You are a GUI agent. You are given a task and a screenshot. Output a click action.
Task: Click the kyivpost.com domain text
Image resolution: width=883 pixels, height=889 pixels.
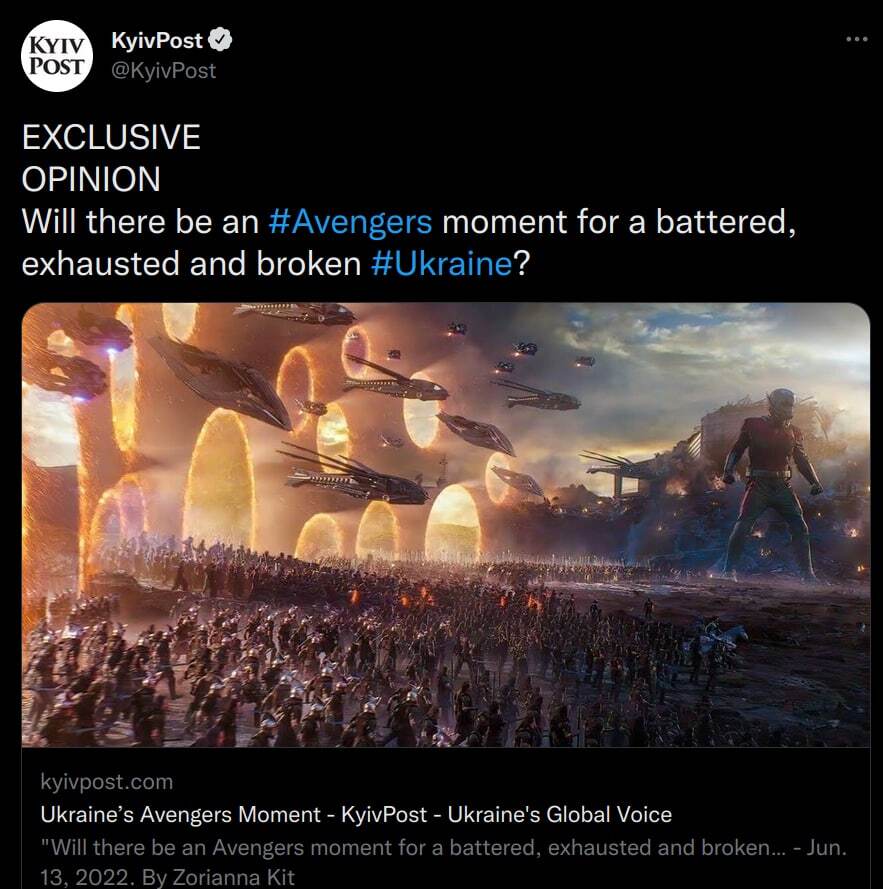107,781
